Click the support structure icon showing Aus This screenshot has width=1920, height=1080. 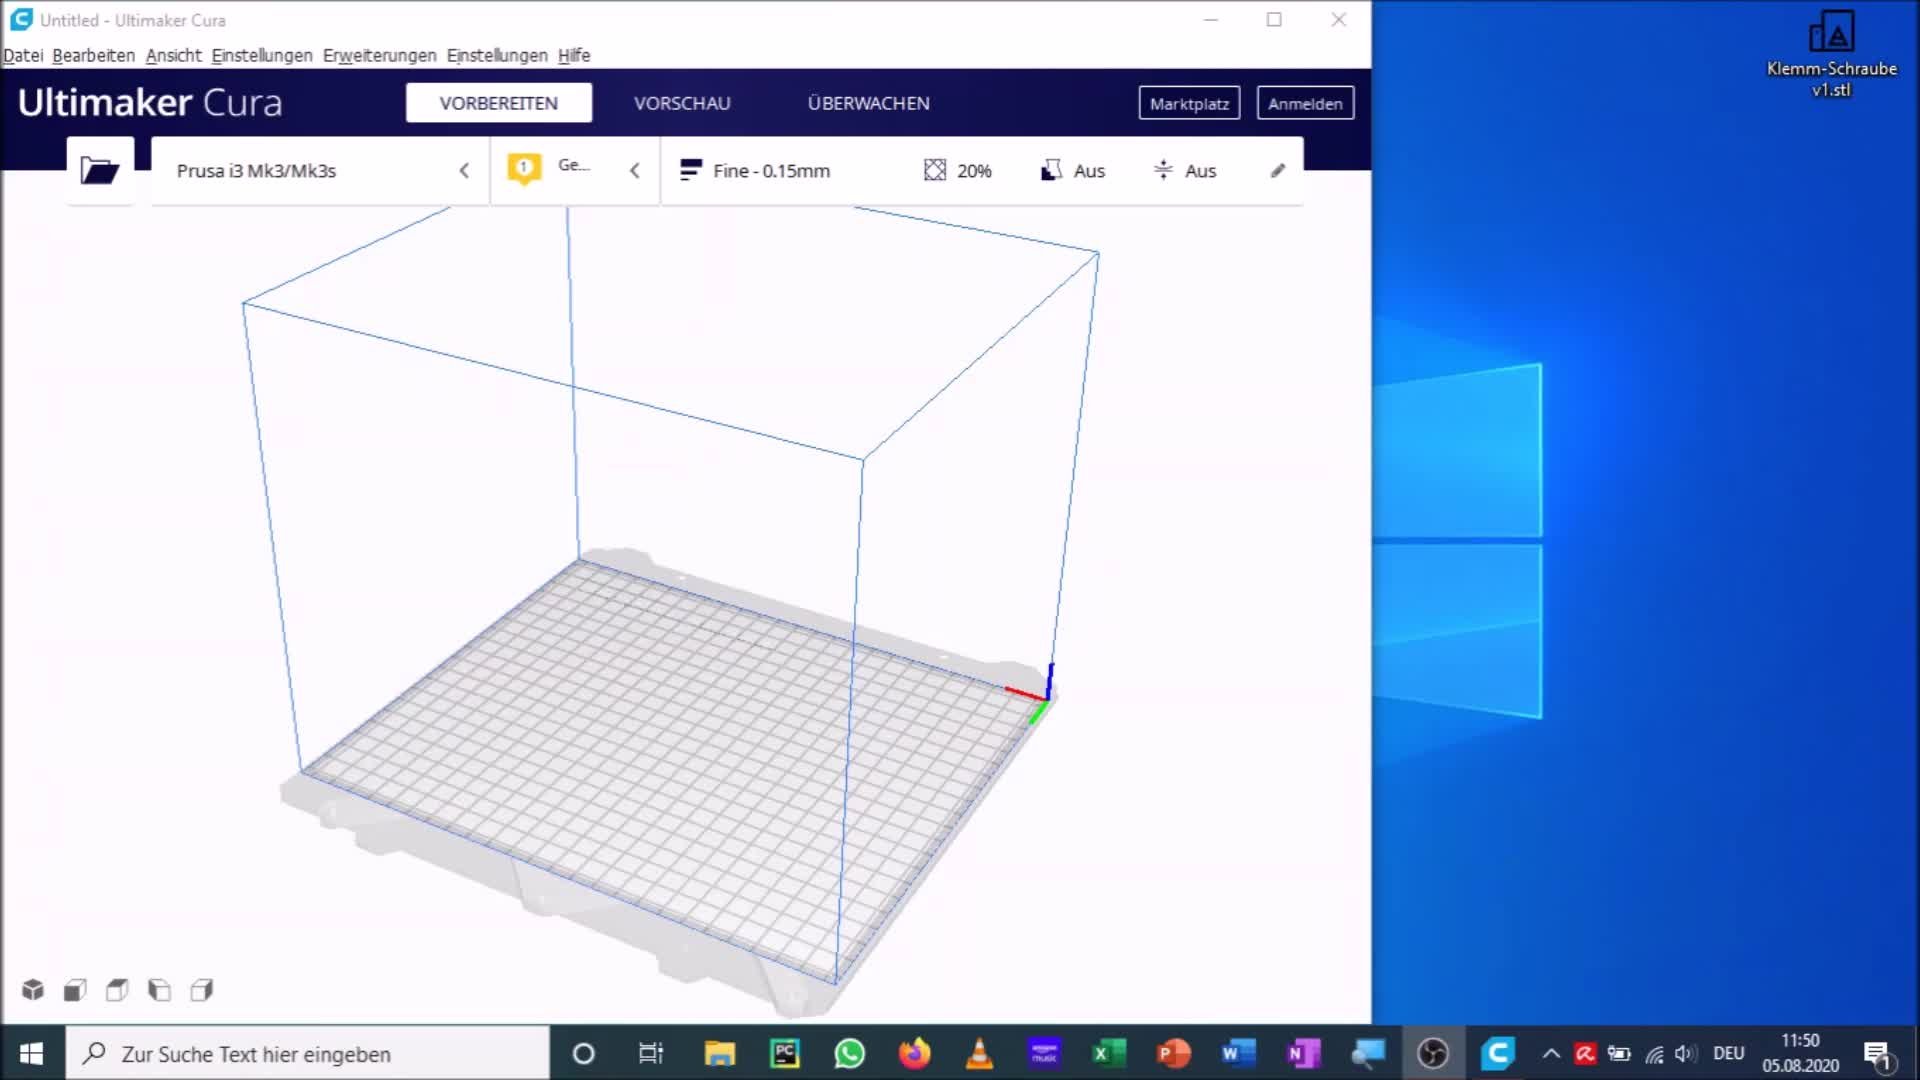coord(1051,171)
